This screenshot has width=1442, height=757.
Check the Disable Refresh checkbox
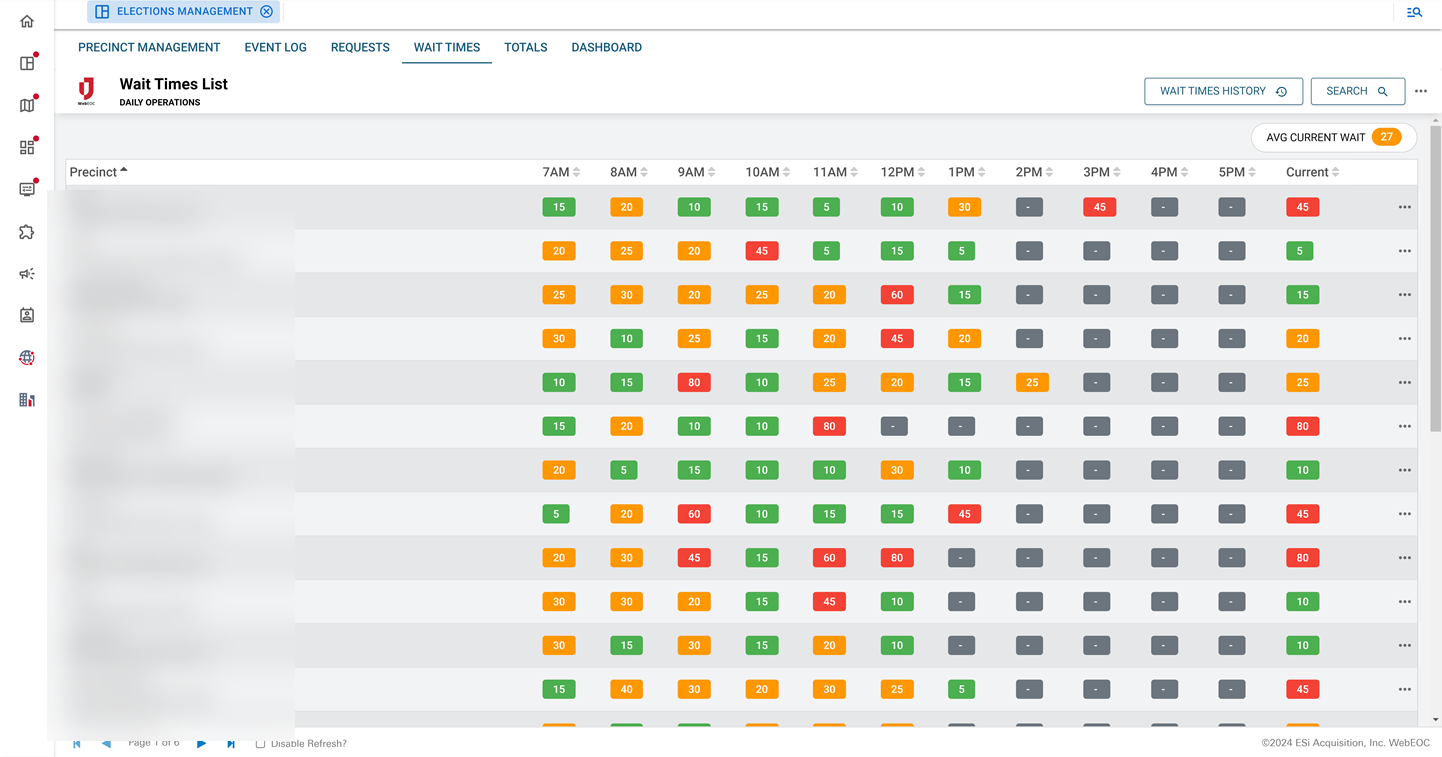coord(260,744)
